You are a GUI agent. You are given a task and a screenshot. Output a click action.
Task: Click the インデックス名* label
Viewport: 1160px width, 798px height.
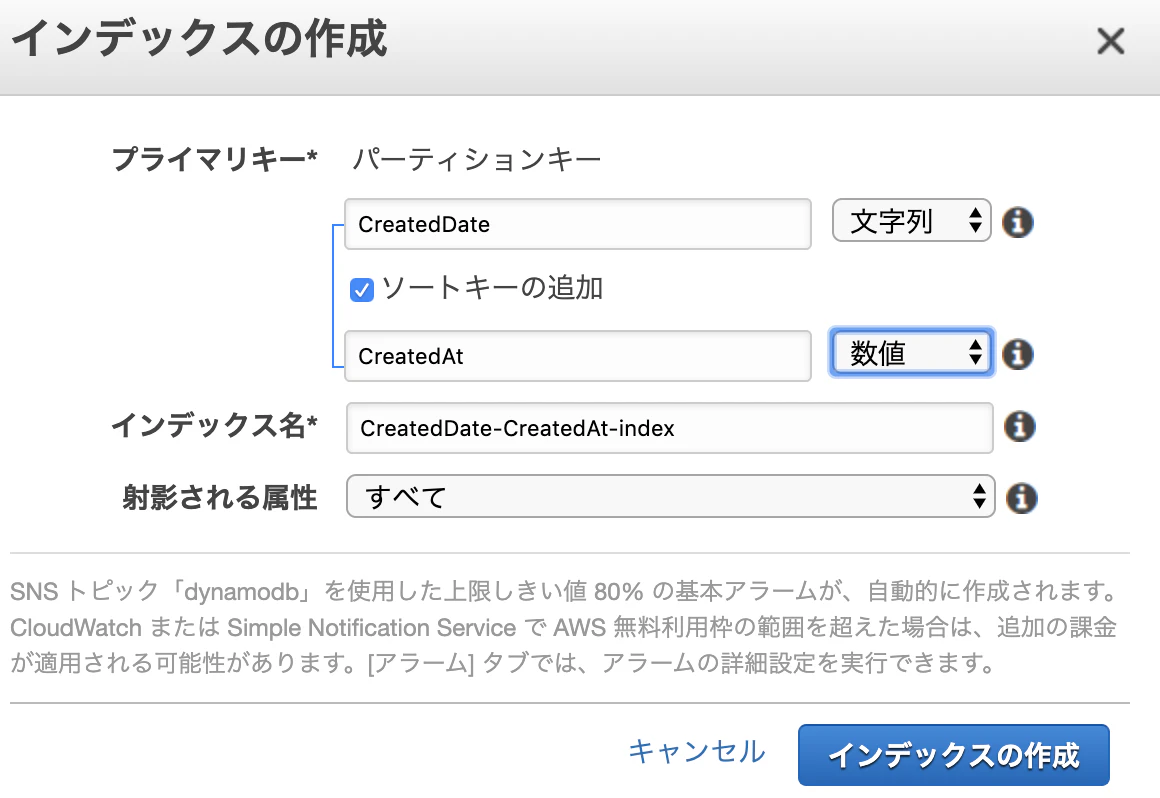tap(215, 425)
